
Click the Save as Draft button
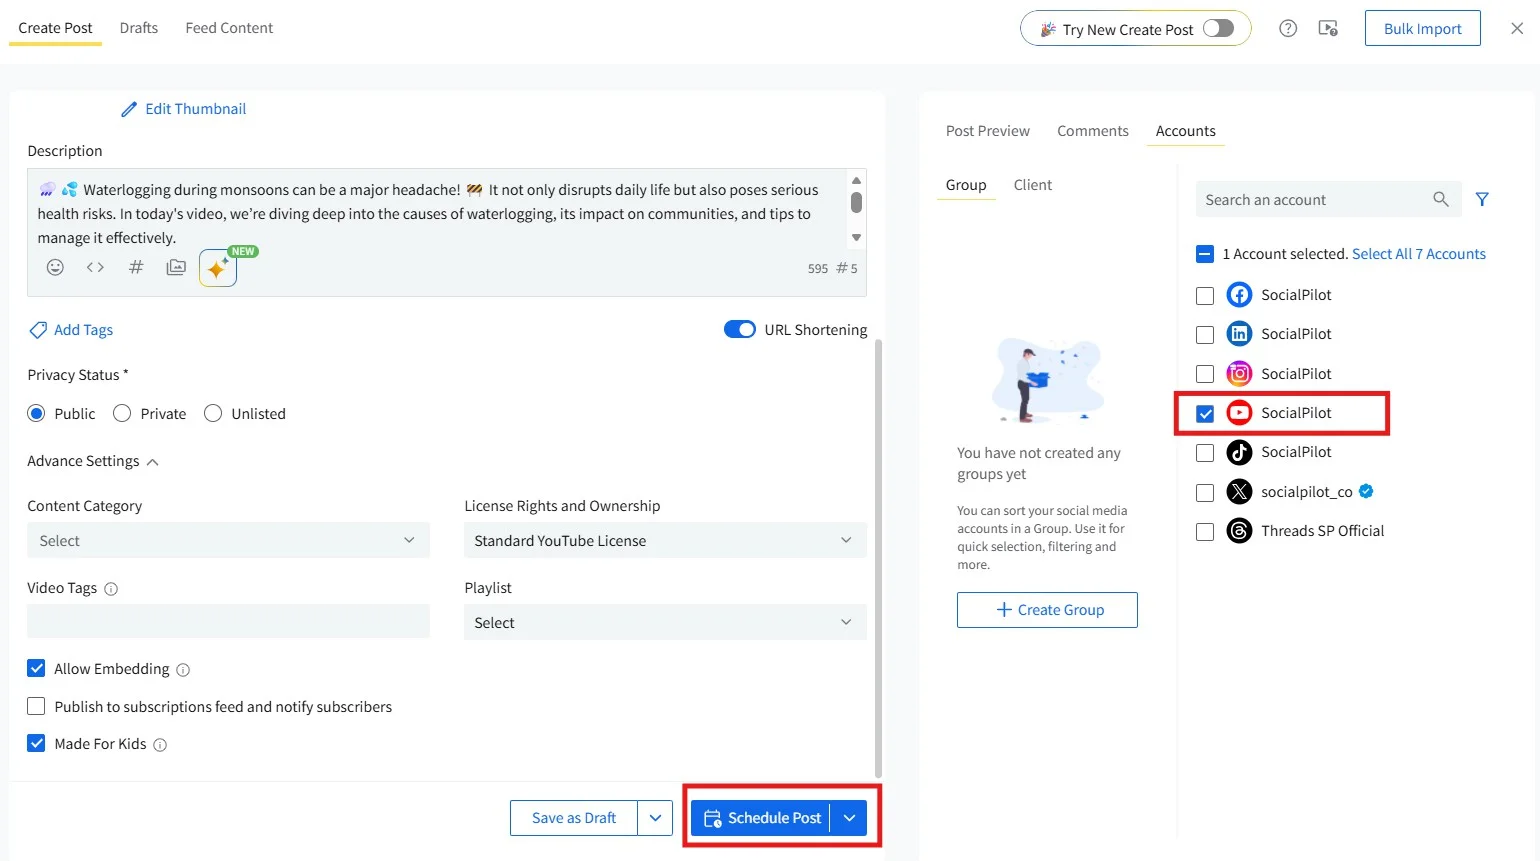[574, 818]
